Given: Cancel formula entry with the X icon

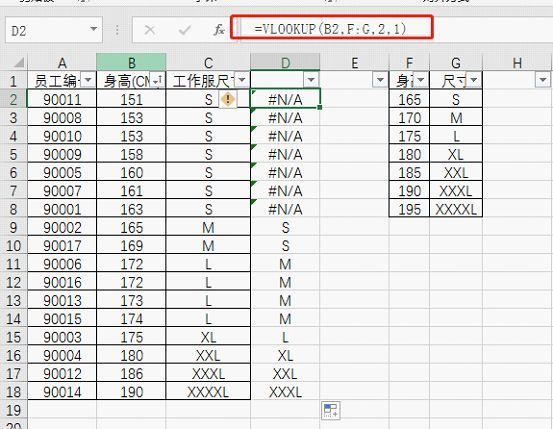Looking at the screenshot, I should click(x=150, y=30).
